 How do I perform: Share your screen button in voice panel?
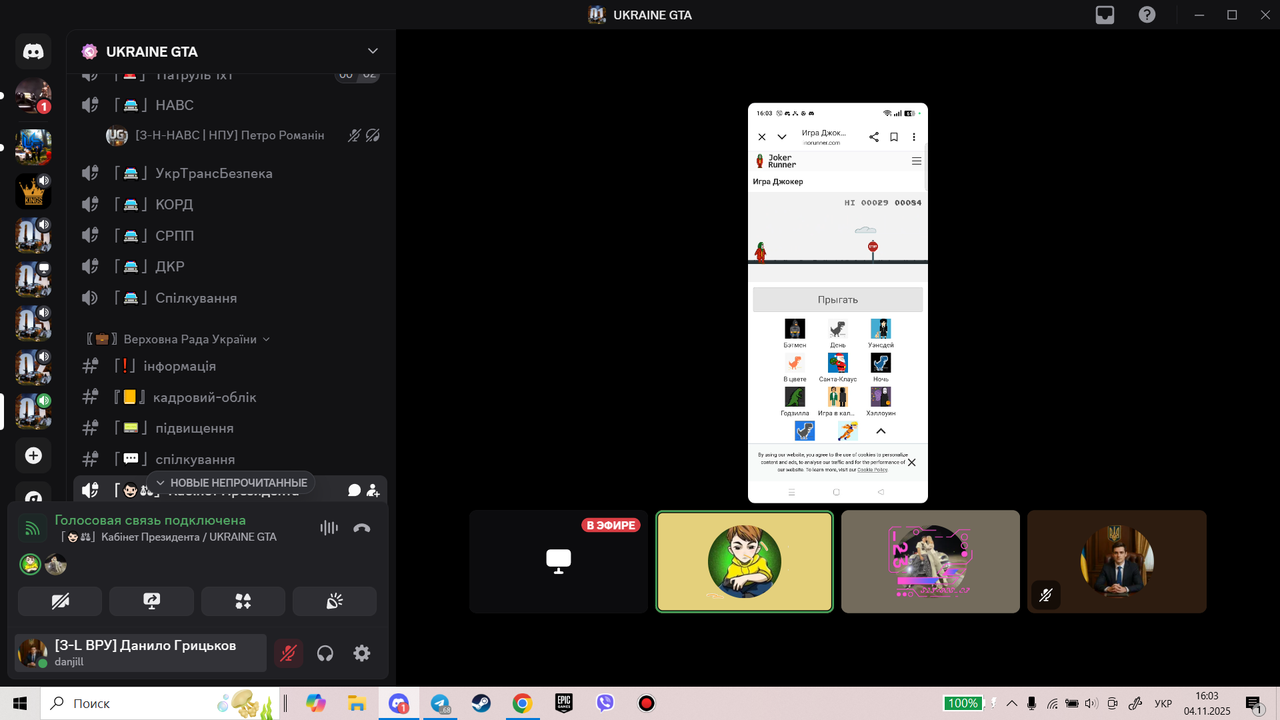tap(152, 601)
